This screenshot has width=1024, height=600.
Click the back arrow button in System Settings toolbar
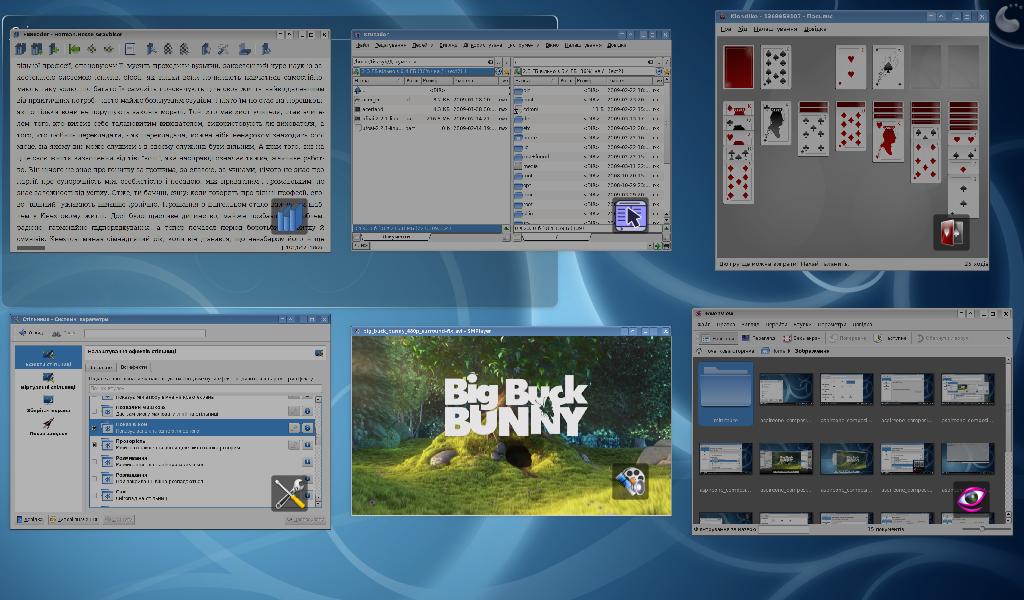click(31, 333)
